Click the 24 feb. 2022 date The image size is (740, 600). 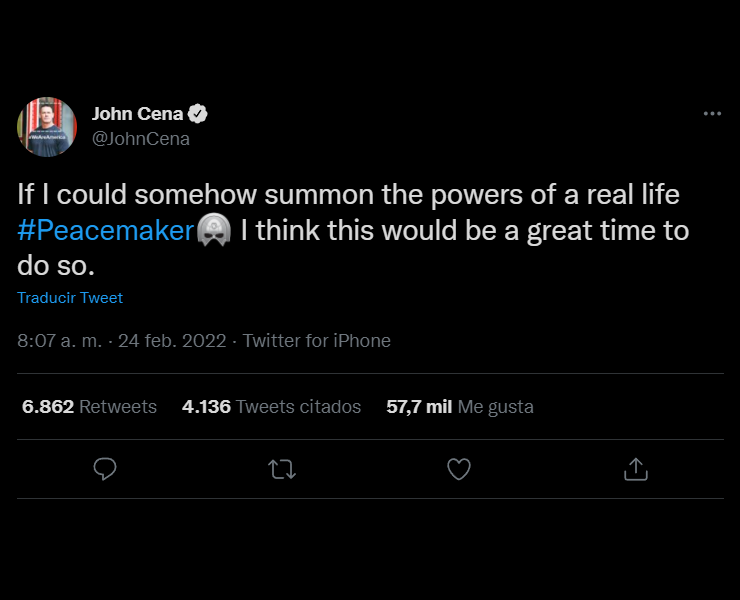pyautogui.click(x=172, y=341)
